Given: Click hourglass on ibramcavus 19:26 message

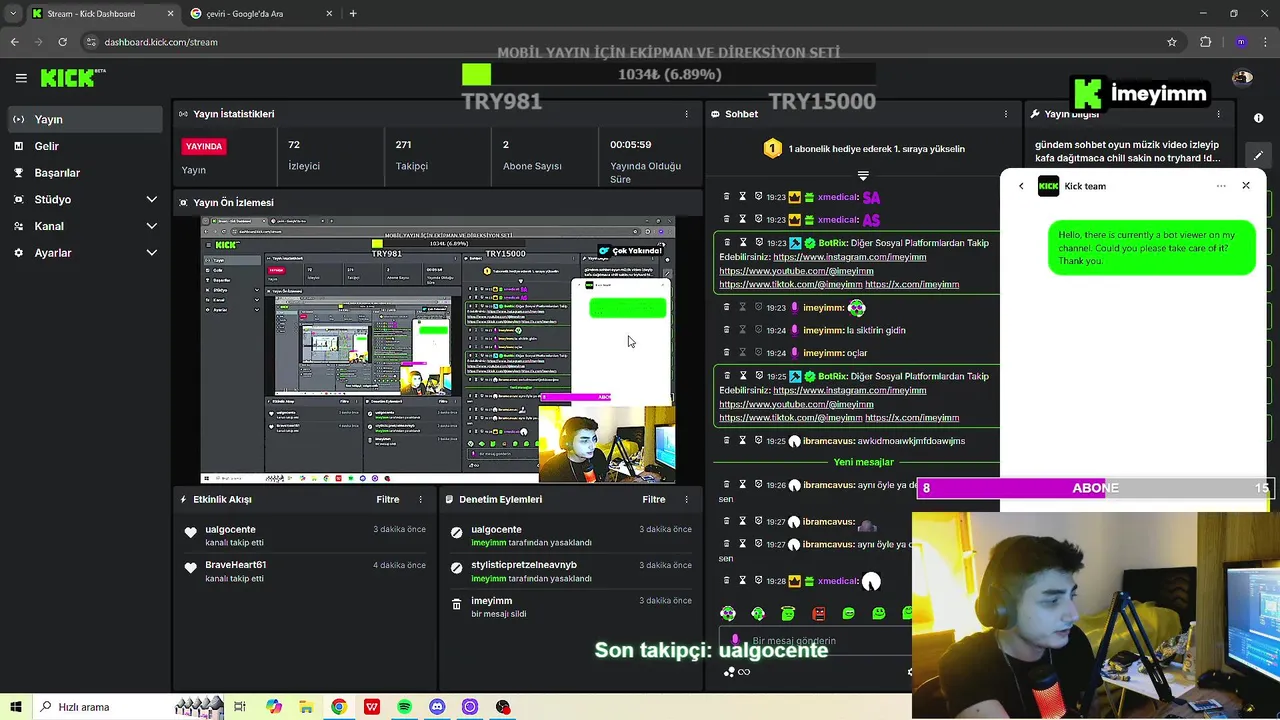Looking at the screenshot, I should click(743, 485).
